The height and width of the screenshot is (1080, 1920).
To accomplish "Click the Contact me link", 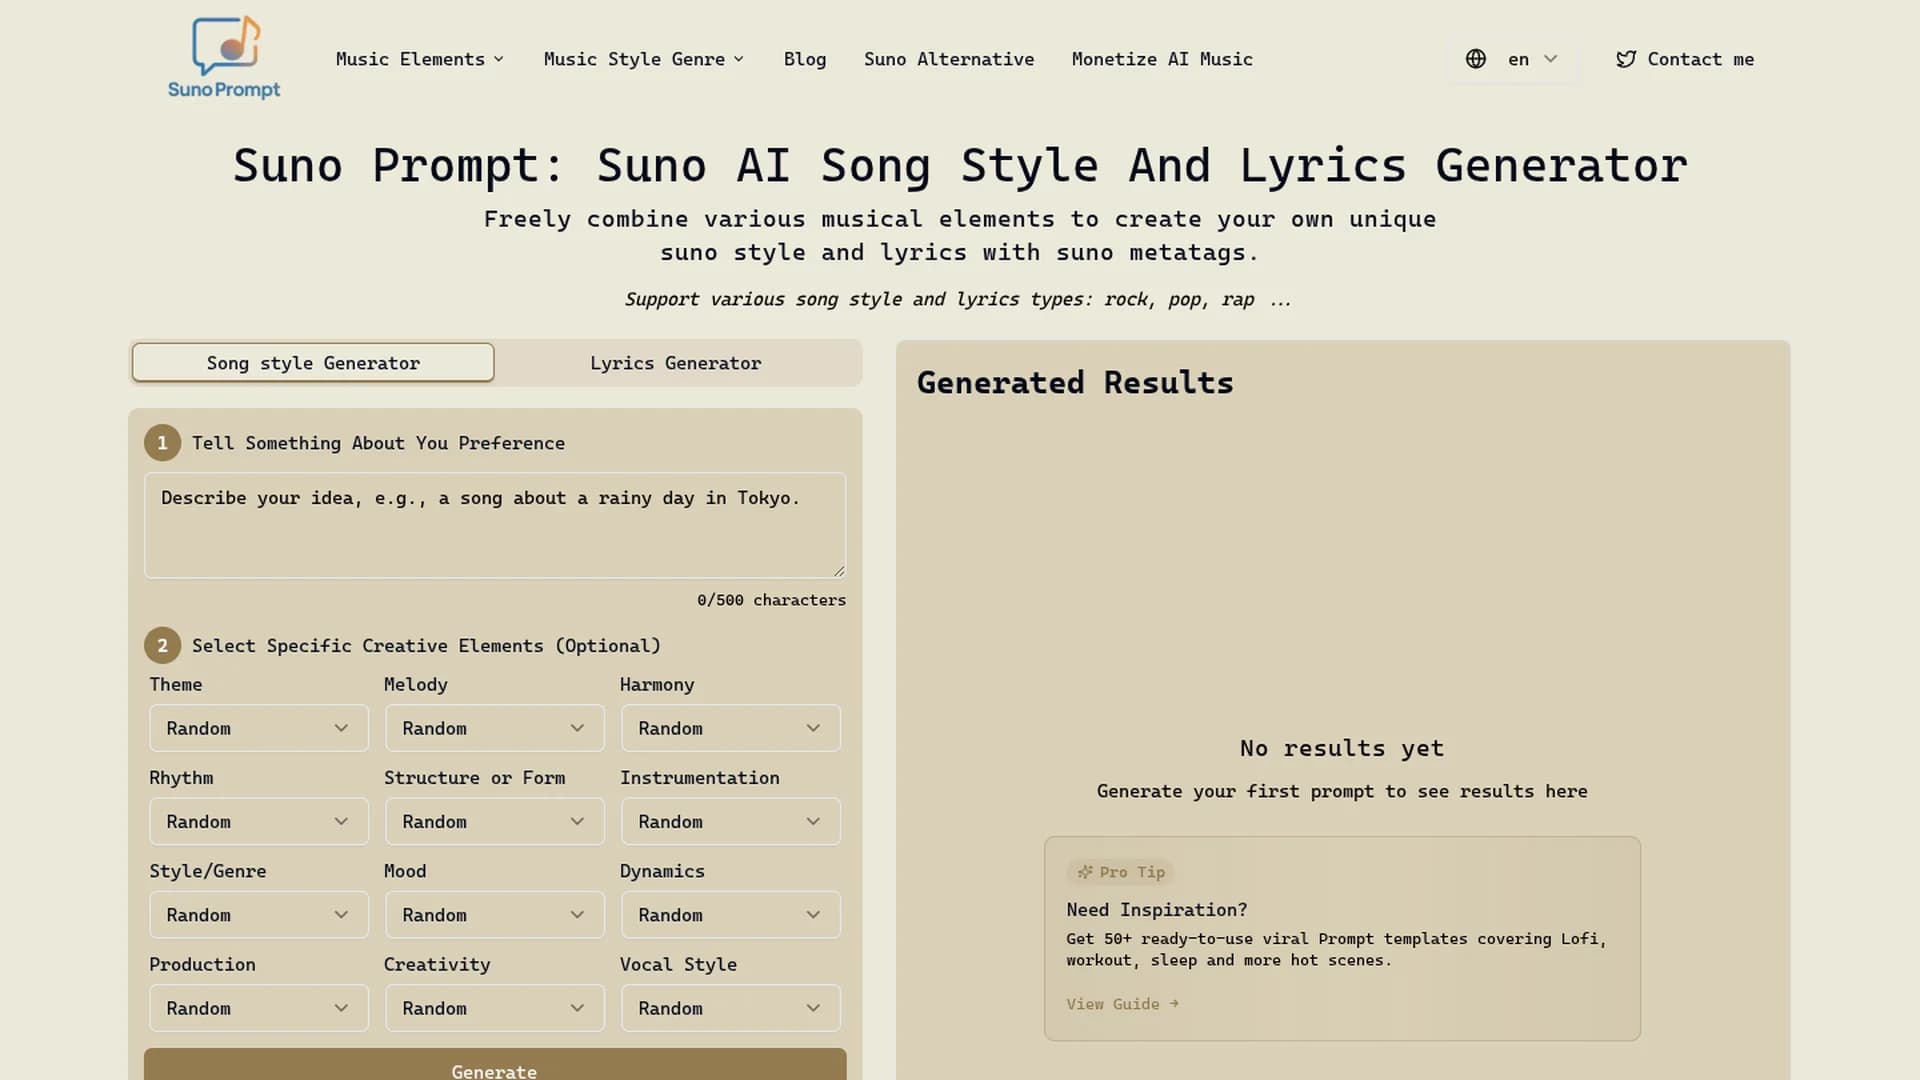I will 1685,59.
